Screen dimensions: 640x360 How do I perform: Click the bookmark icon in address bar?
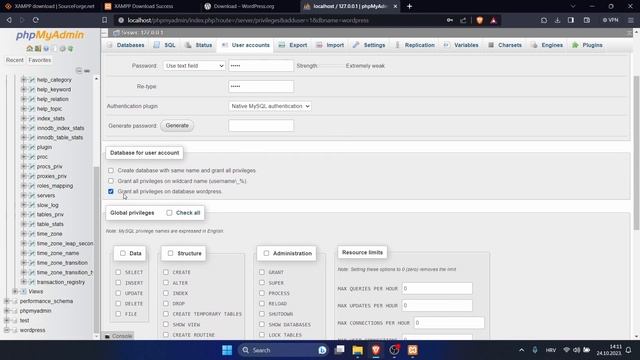point(104,20)
